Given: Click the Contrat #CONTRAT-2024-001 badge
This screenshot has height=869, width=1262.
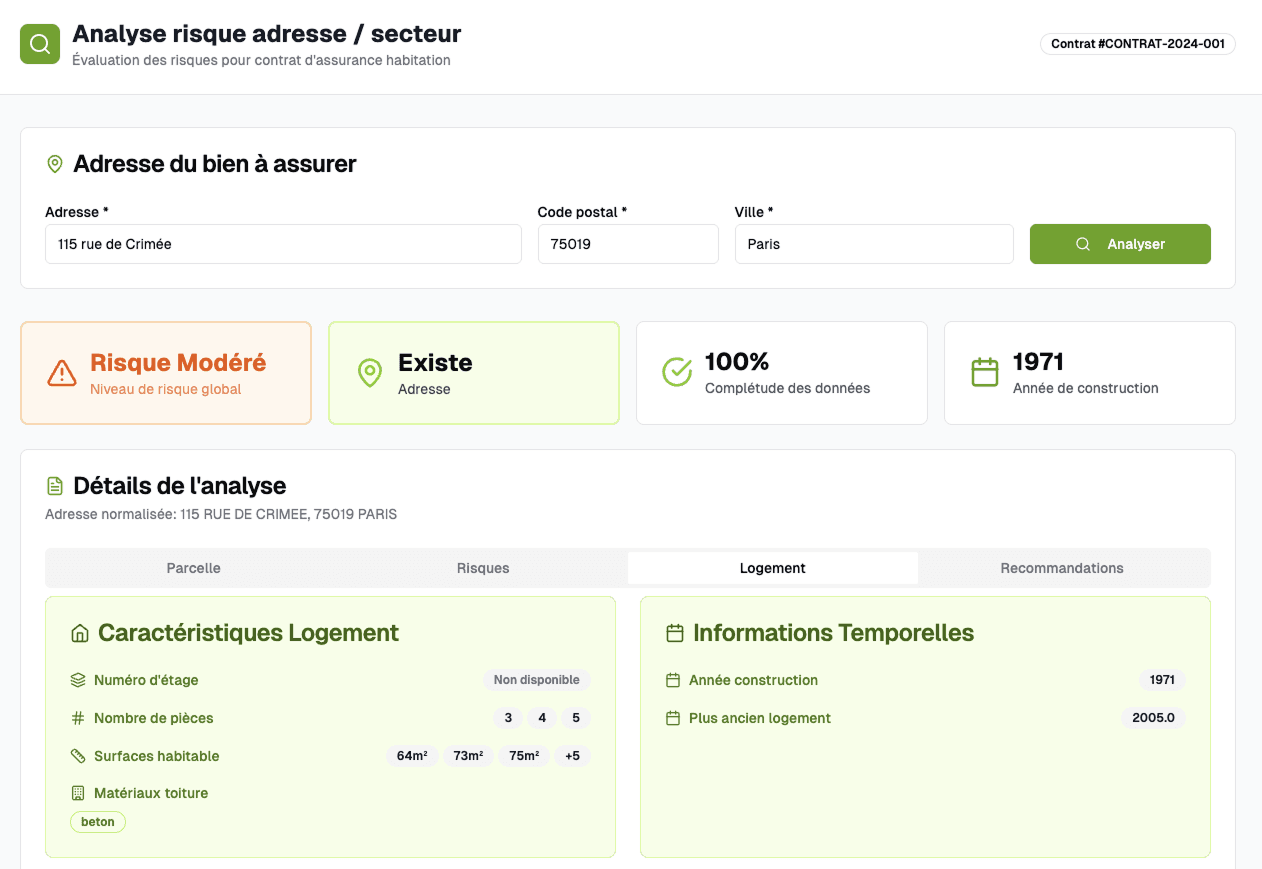Looking at the screenshot, I should 1137,44.
